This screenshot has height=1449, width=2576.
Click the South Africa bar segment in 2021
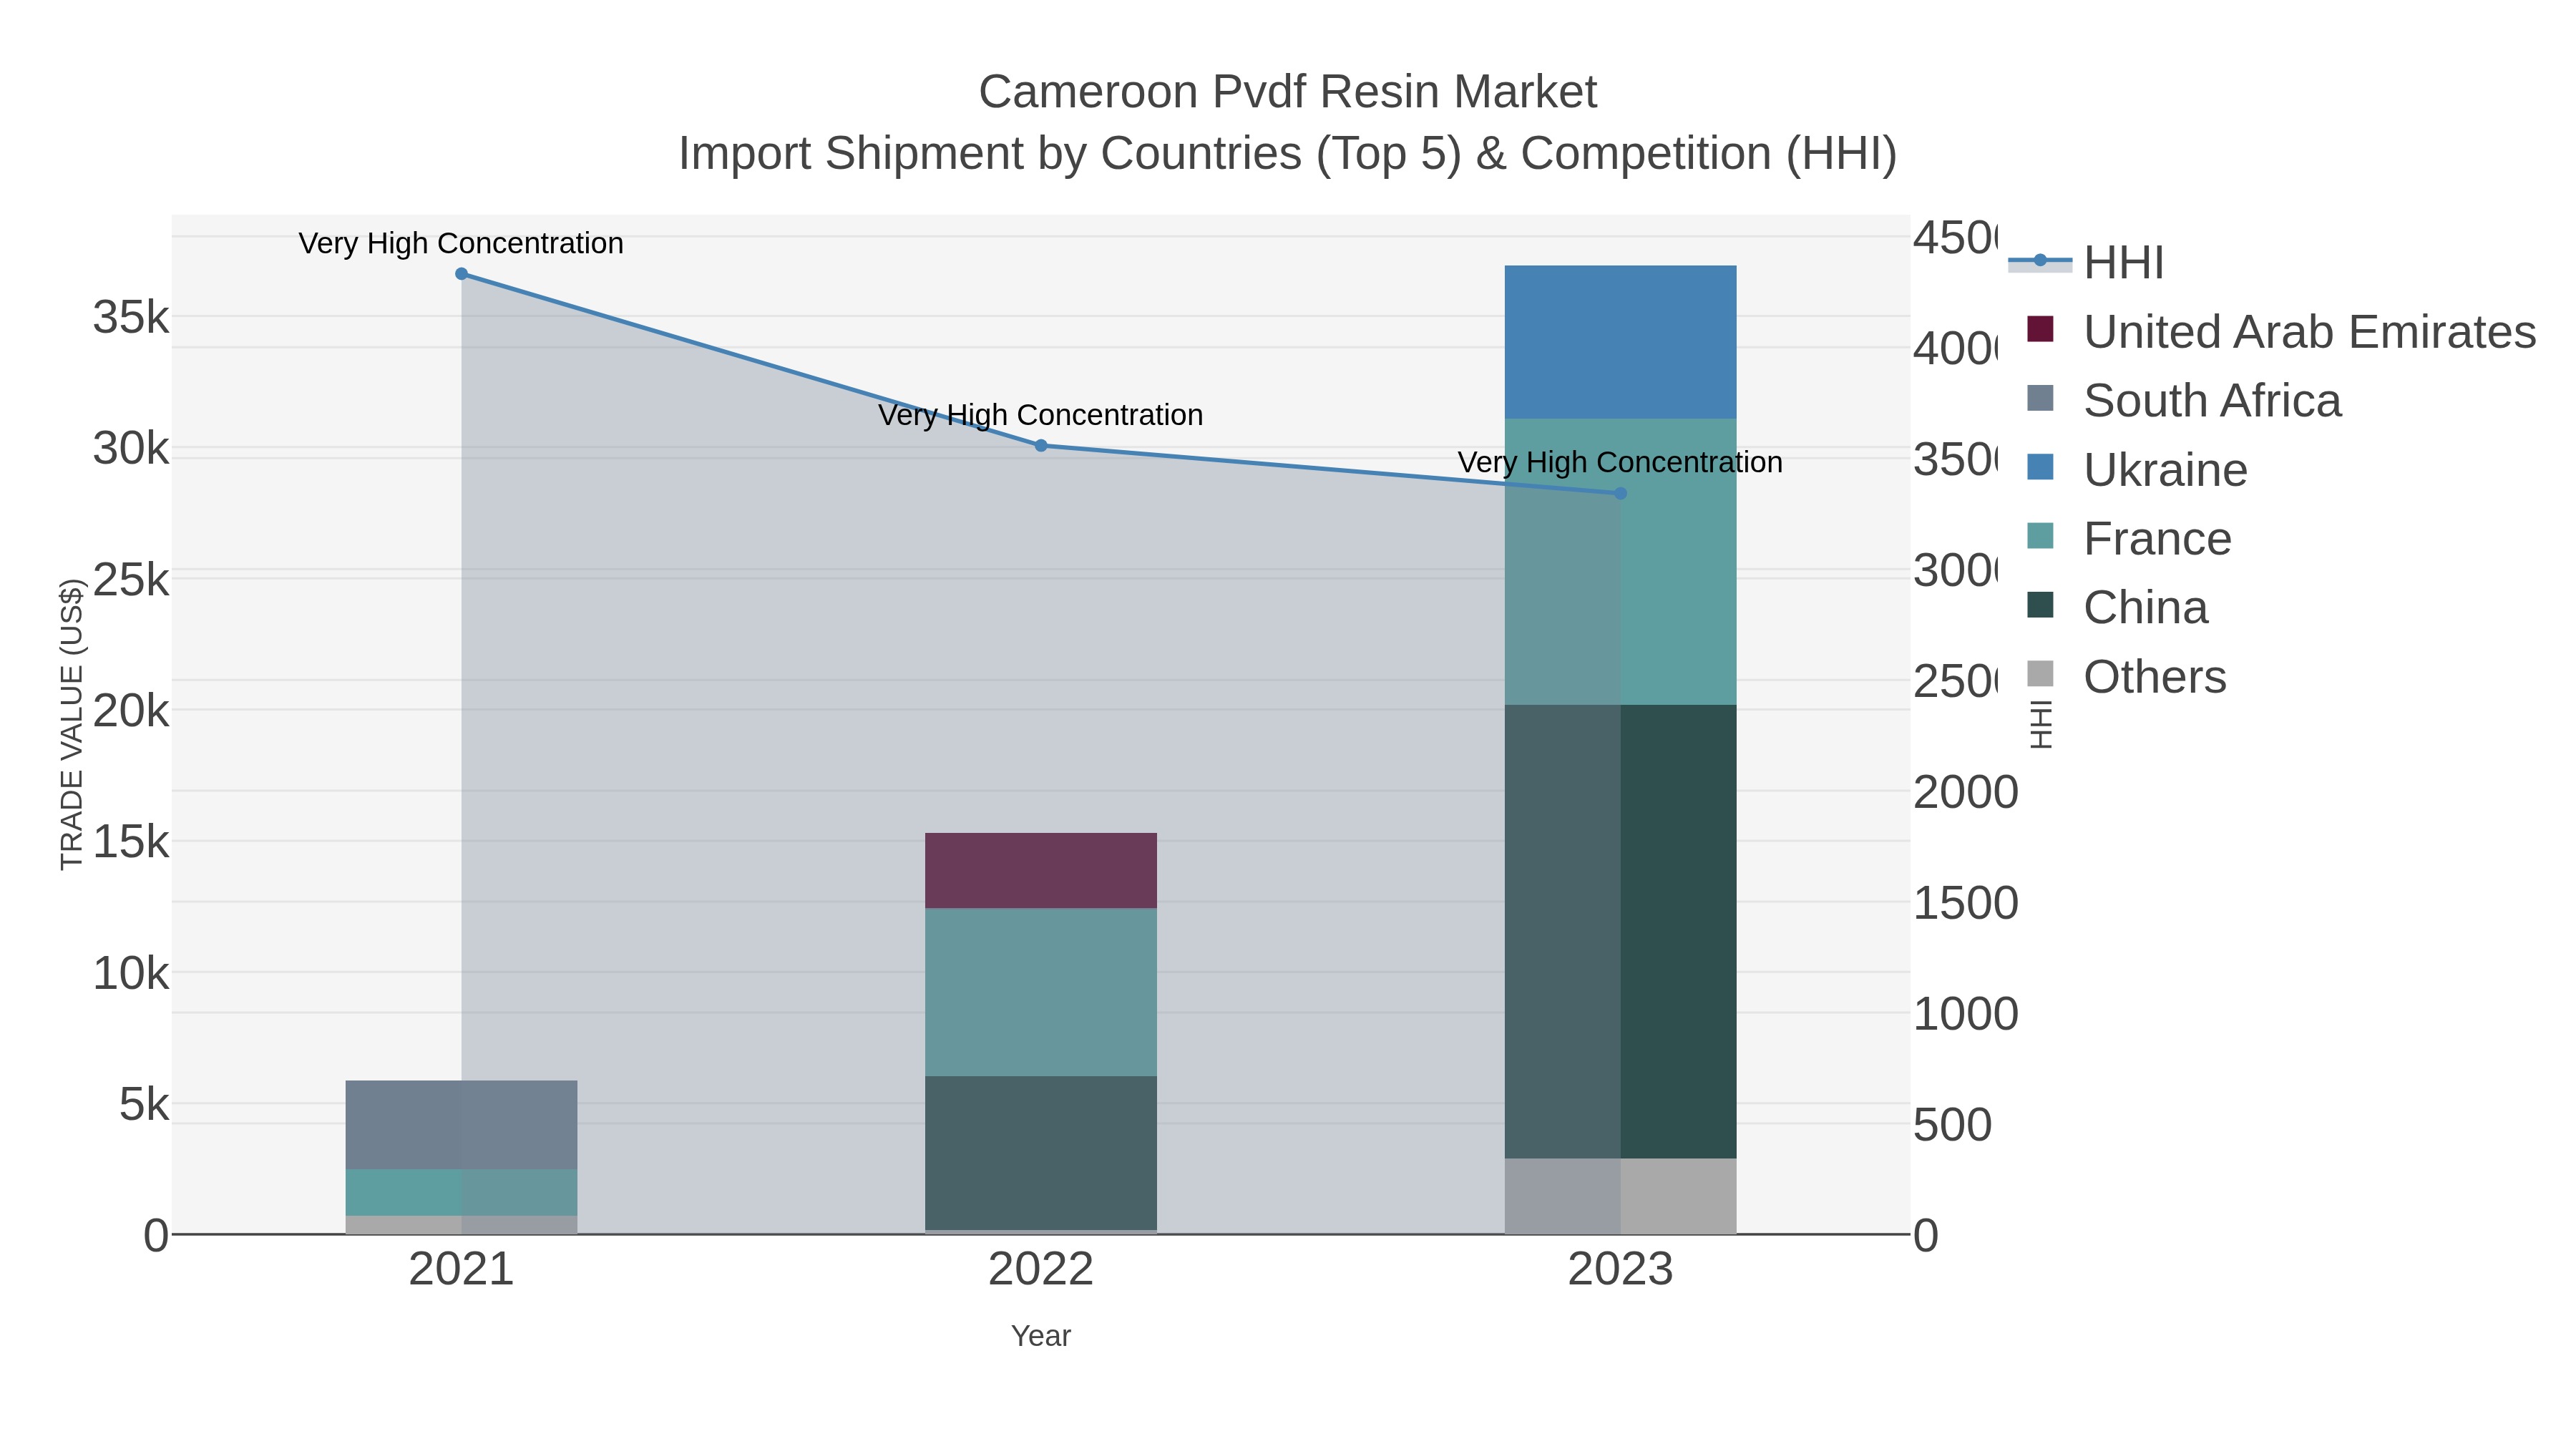(x=461, y=1125)
